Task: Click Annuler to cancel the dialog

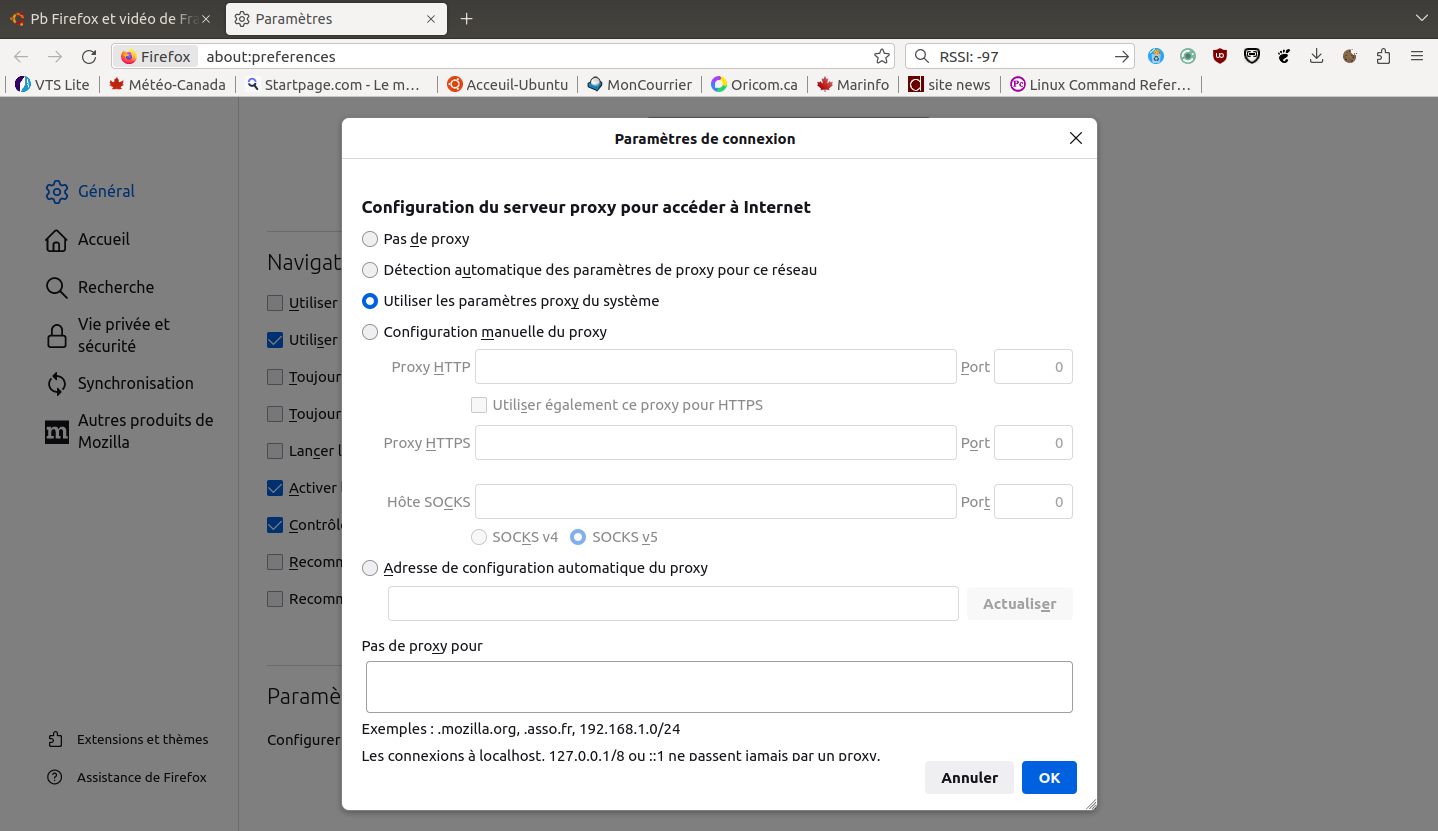Action: coord(970,778)
